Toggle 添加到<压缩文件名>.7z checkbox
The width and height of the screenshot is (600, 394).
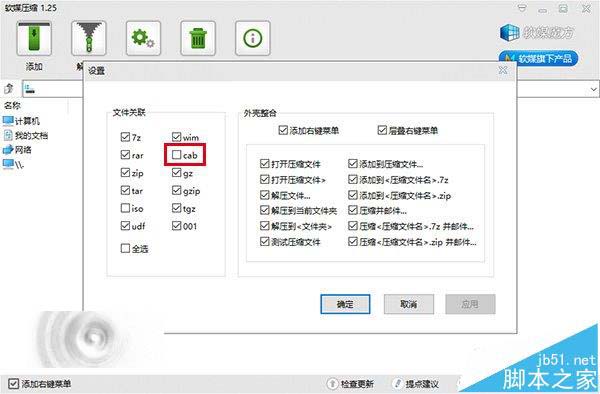pos(353,179)
